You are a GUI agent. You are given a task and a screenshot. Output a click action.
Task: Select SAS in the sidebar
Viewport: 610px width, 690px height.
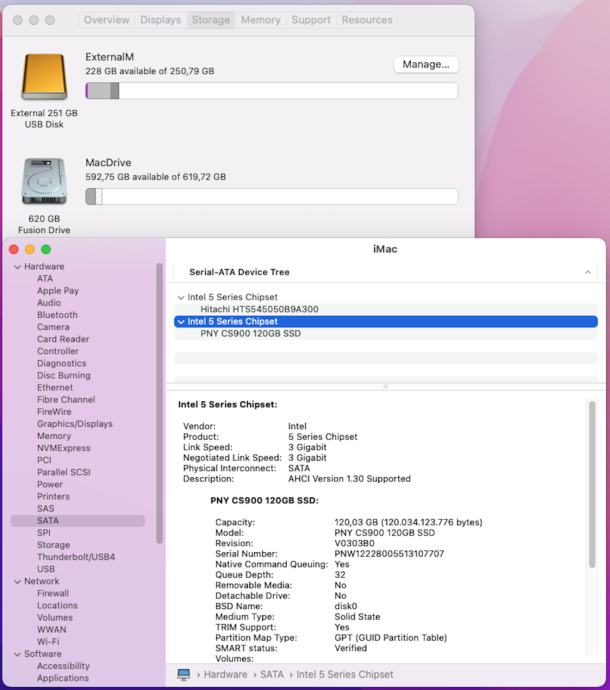point(45,509)
